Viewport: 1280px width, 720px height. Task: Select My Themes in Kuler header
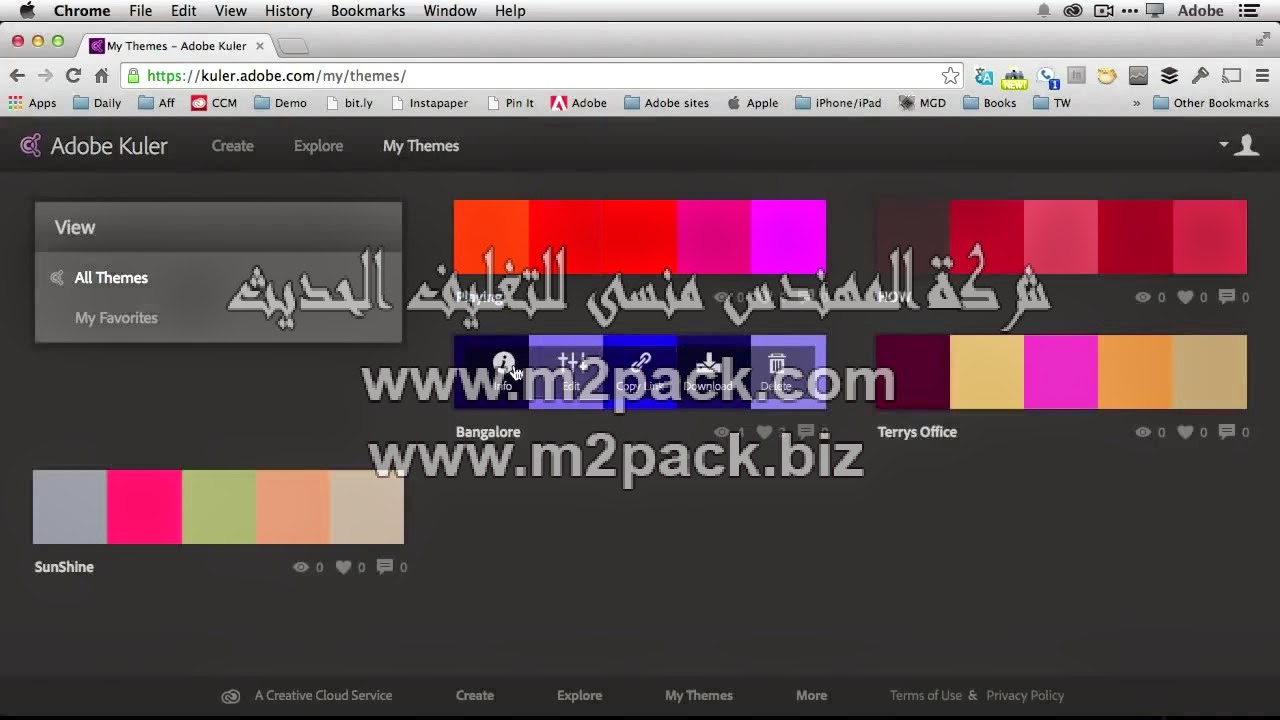coord(421,146)
